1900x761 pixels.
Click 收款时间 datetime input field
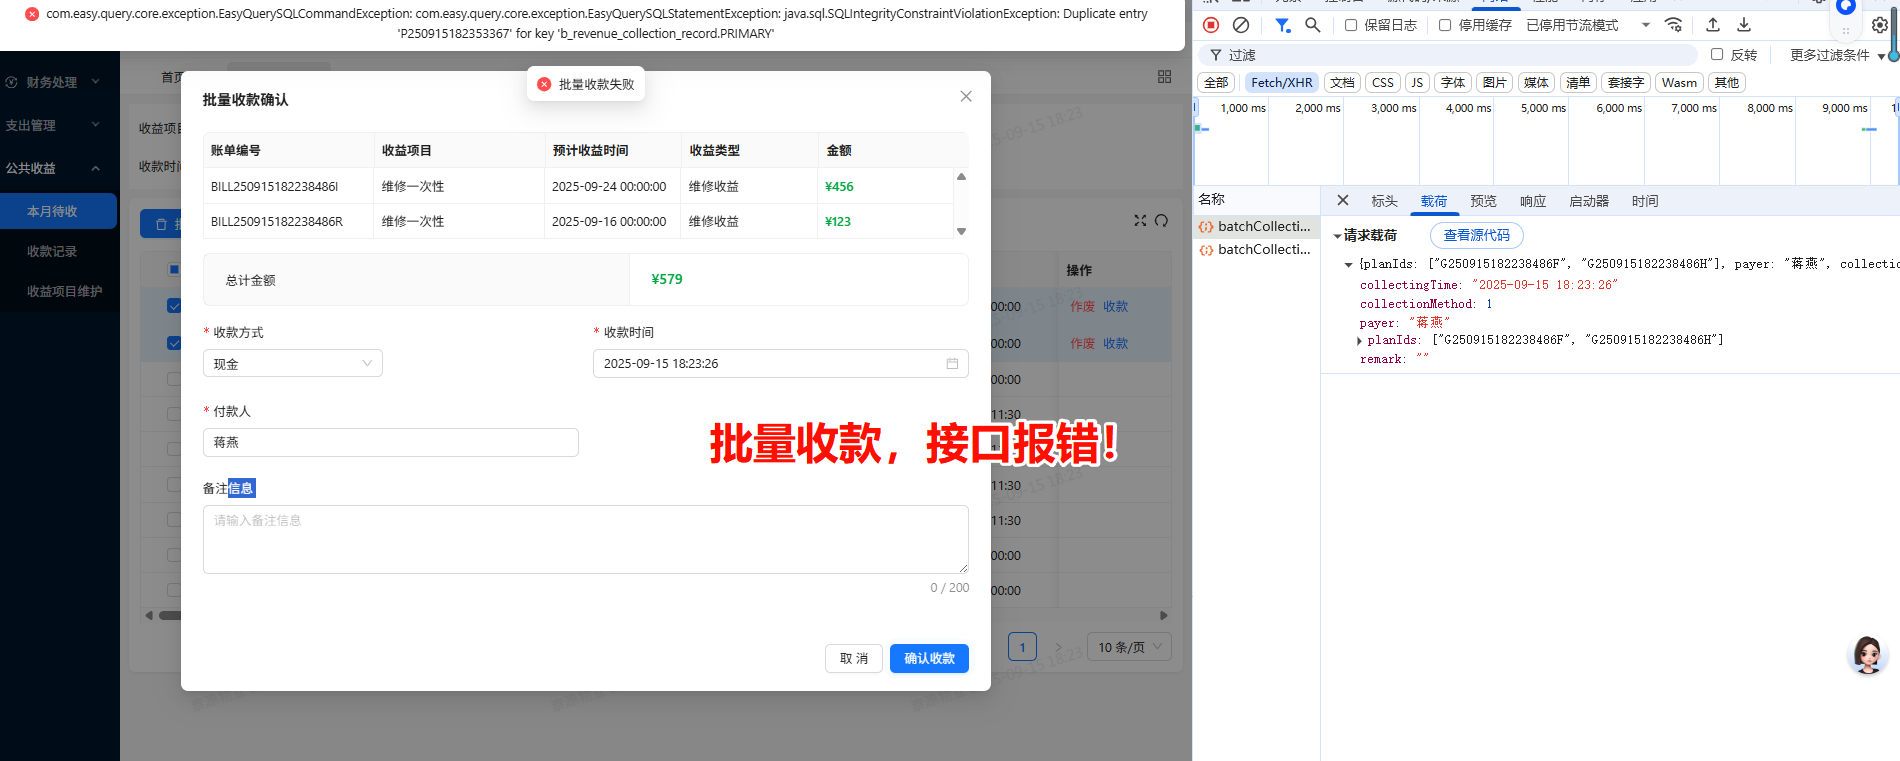point(781,363)
